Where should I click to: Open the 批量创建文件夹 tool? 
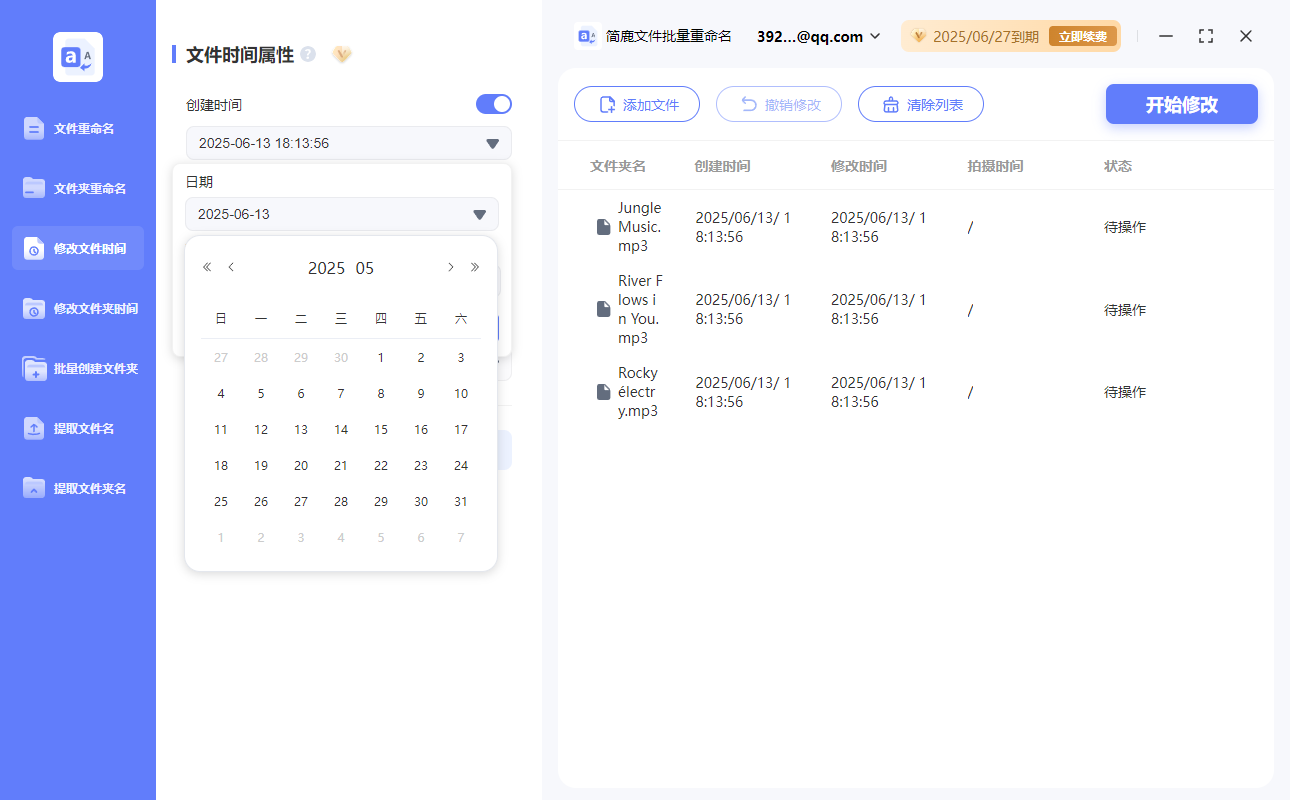pos(78,368)
